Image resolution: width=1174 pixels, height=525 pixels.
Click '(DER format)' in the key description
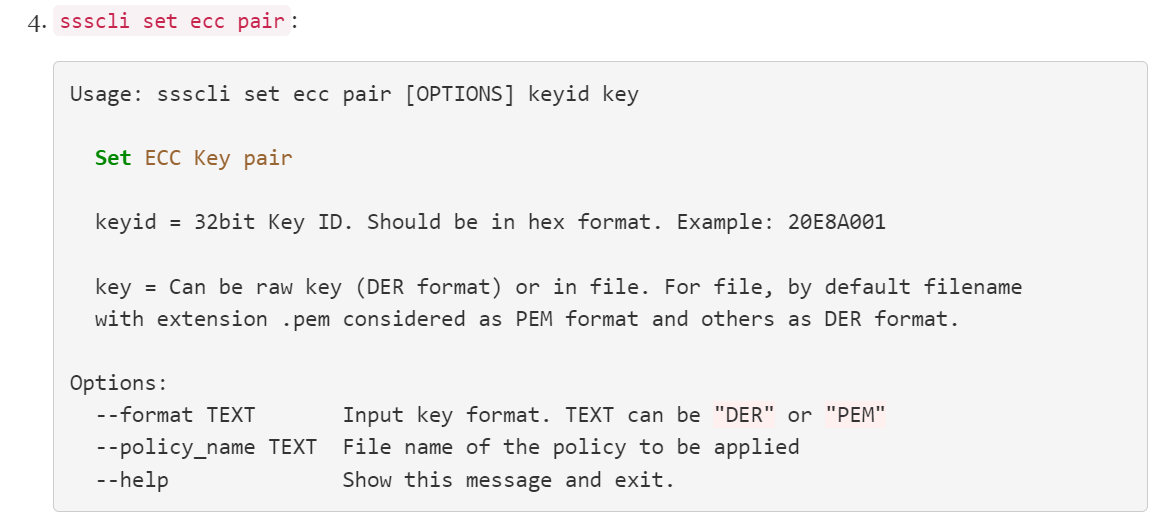tap(428, 287)
